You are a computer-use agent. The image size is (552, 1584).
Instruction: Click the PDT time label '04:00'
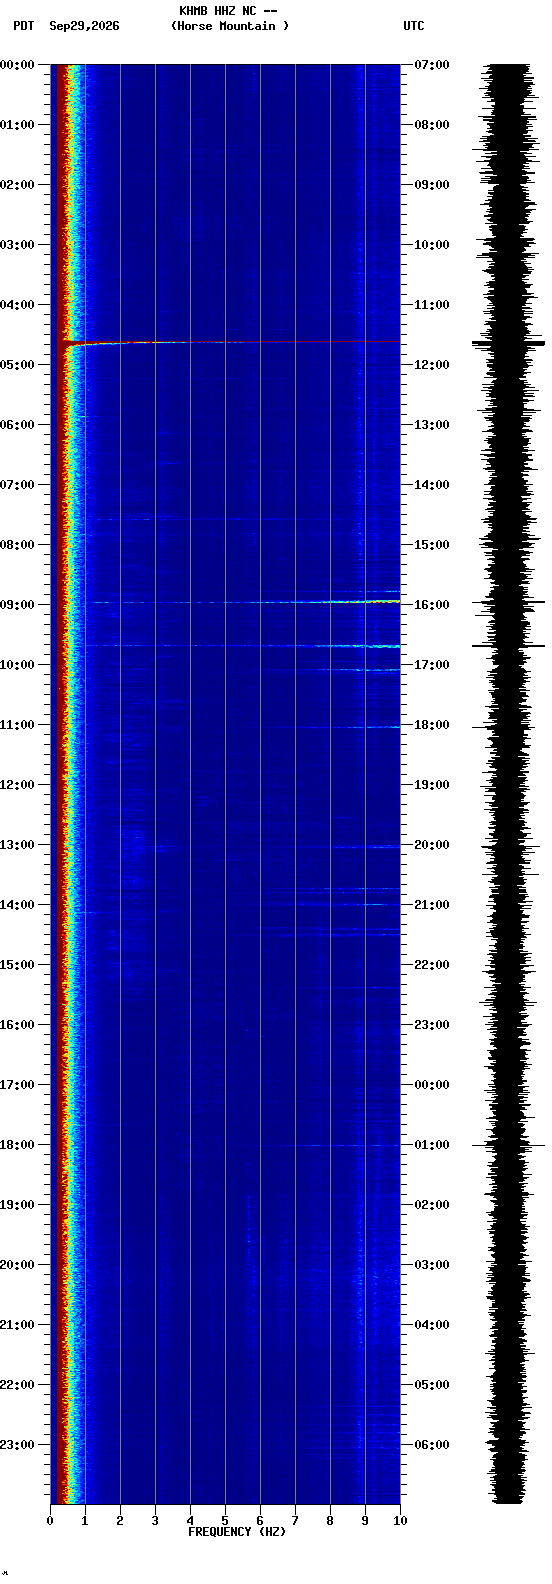pyautogui.click(x=17, y=305)
